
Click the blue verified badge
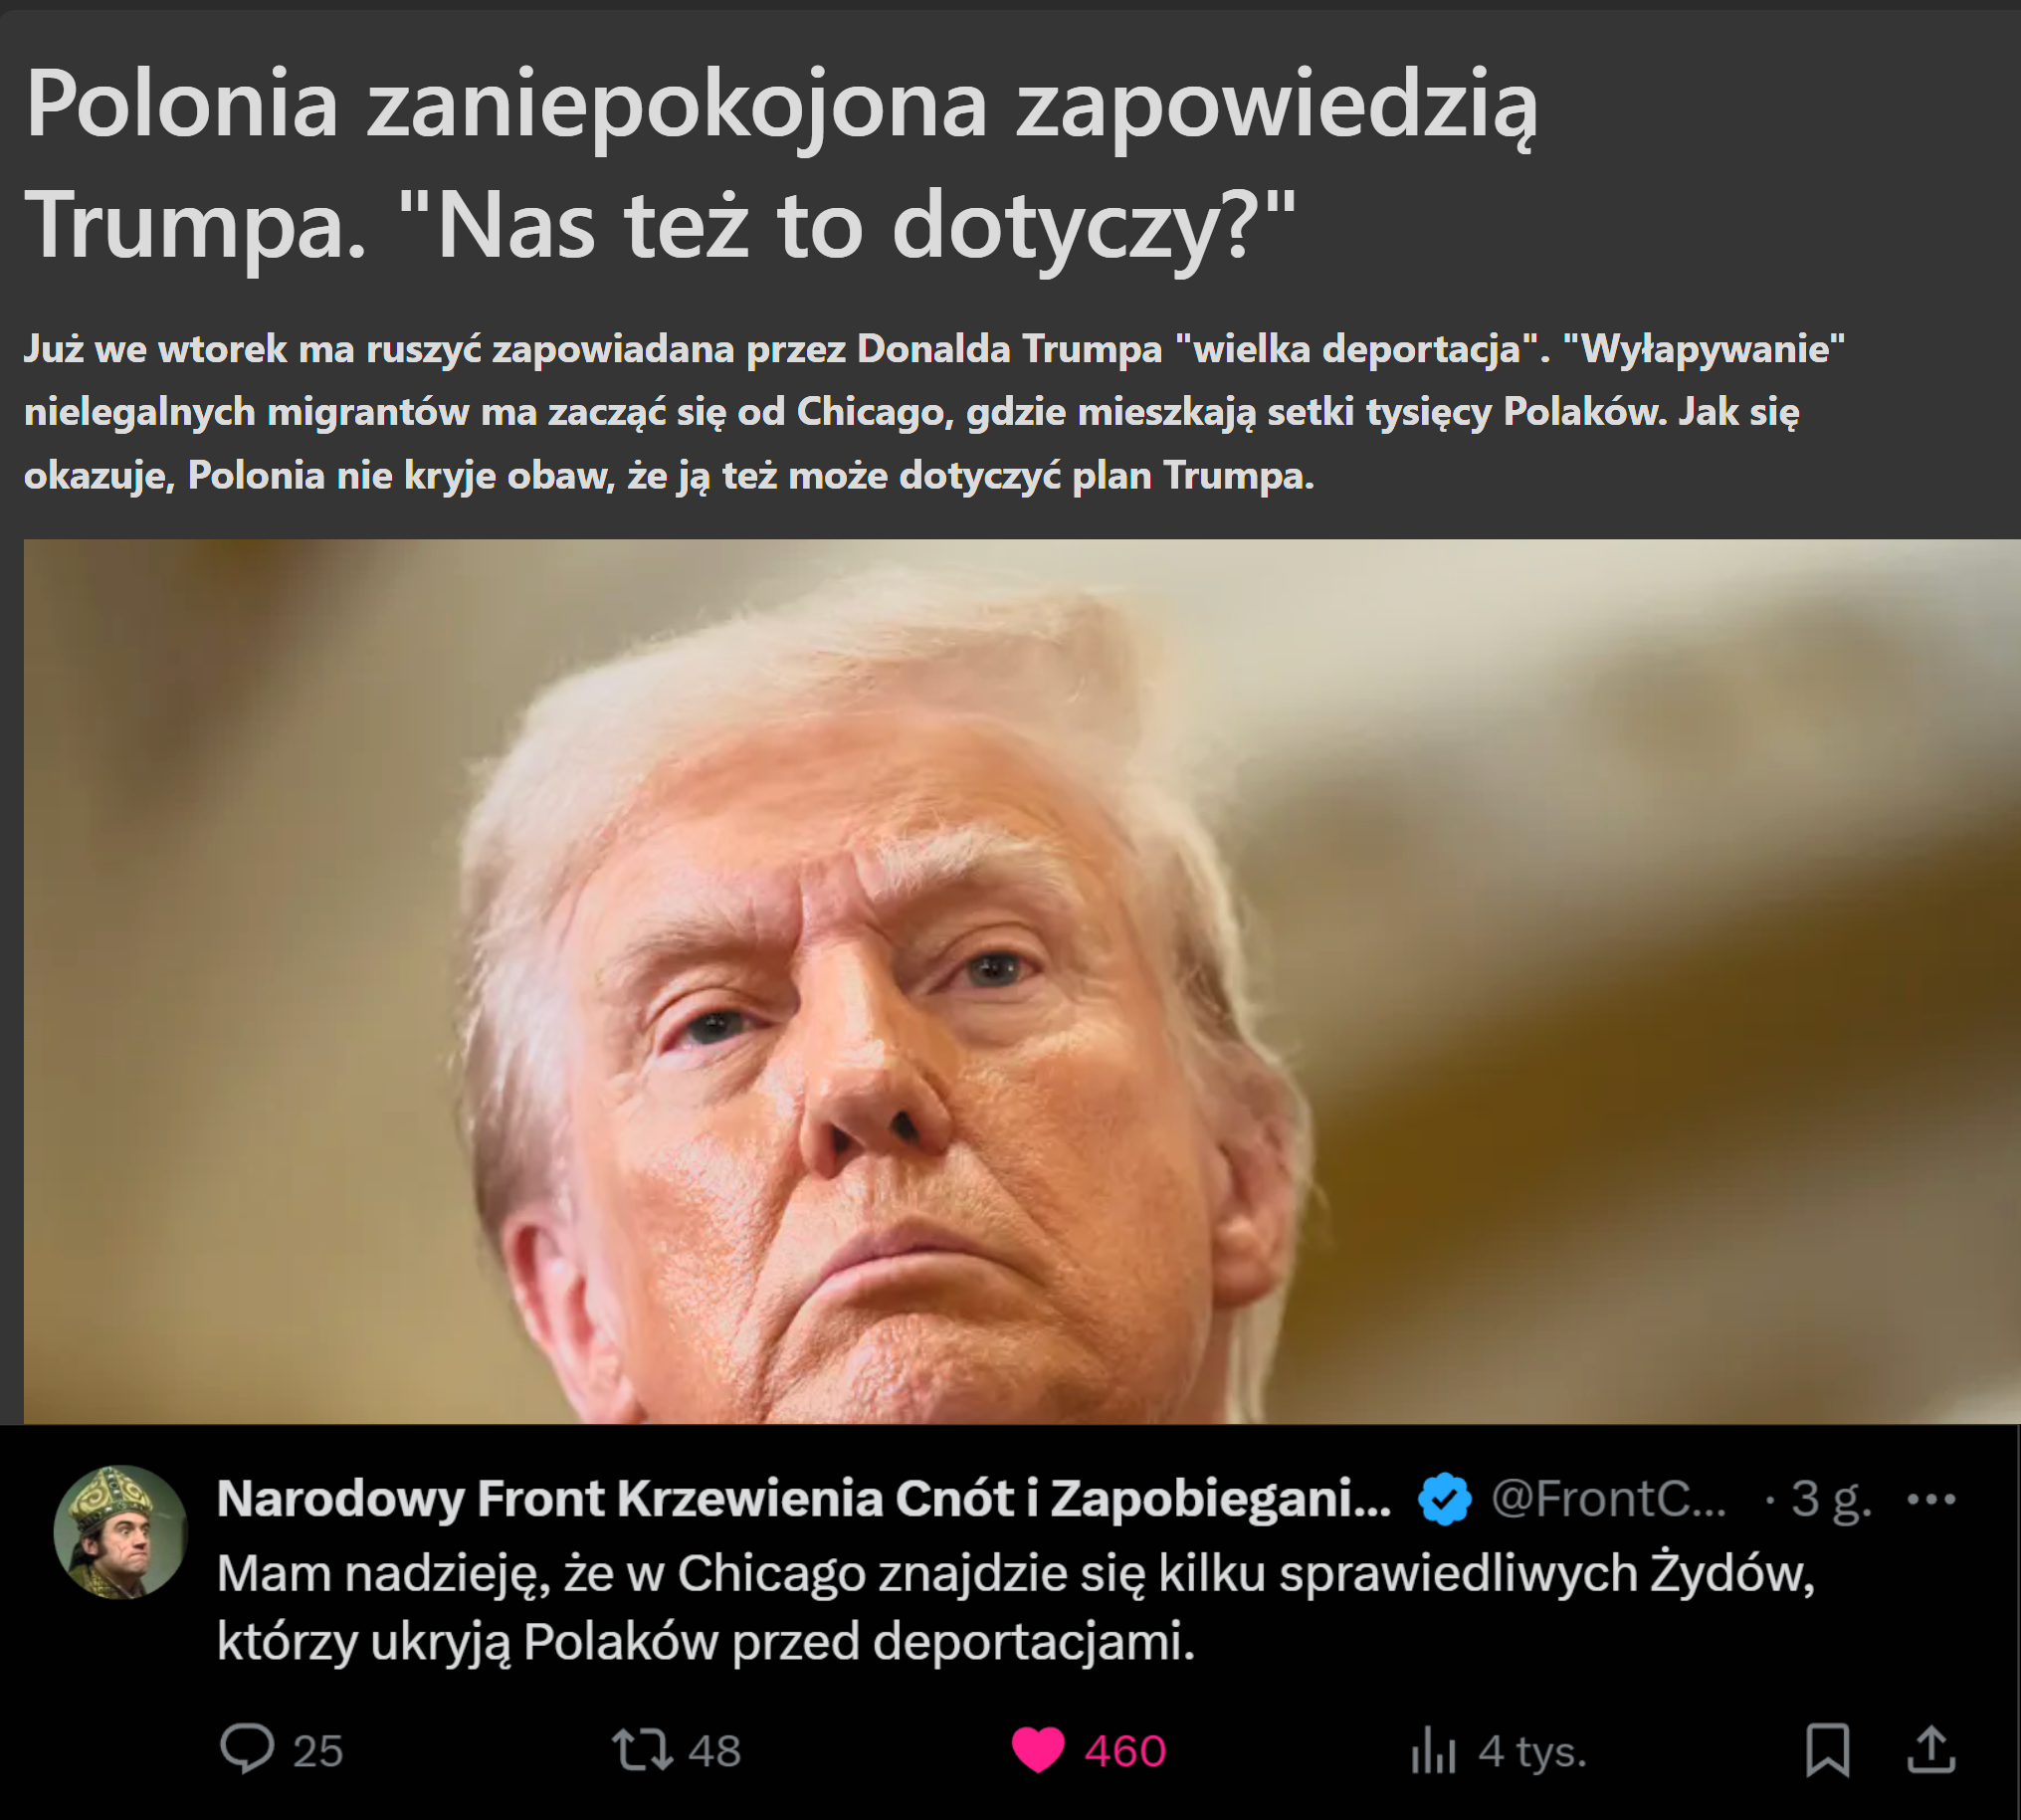coord(1444,1499)
